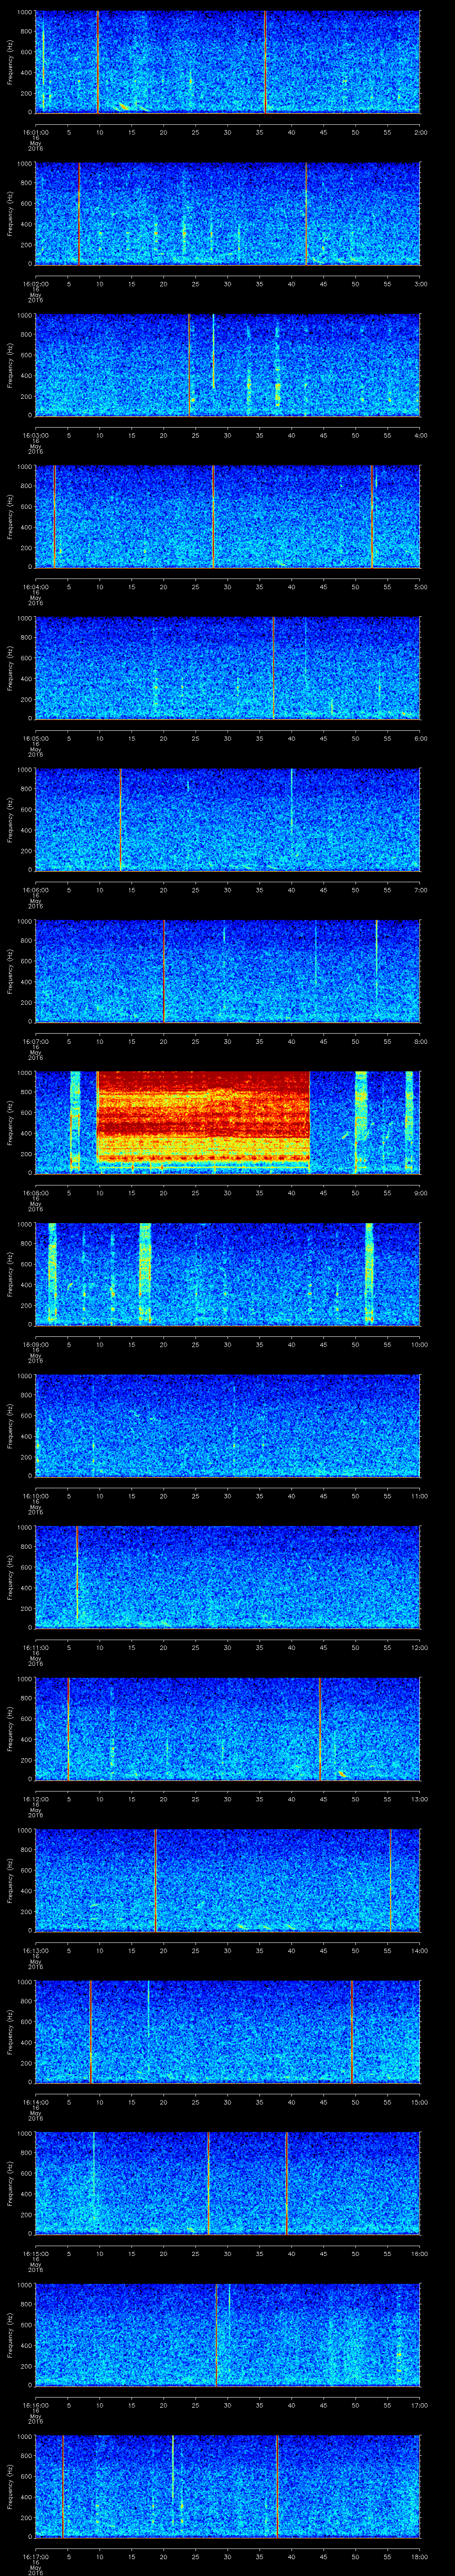Image resolution: width=455 pixels, height=2576 pixels.
Task: Open the spectrogram panel starting at 16:17:00
Action: (x=227, y=2486)
